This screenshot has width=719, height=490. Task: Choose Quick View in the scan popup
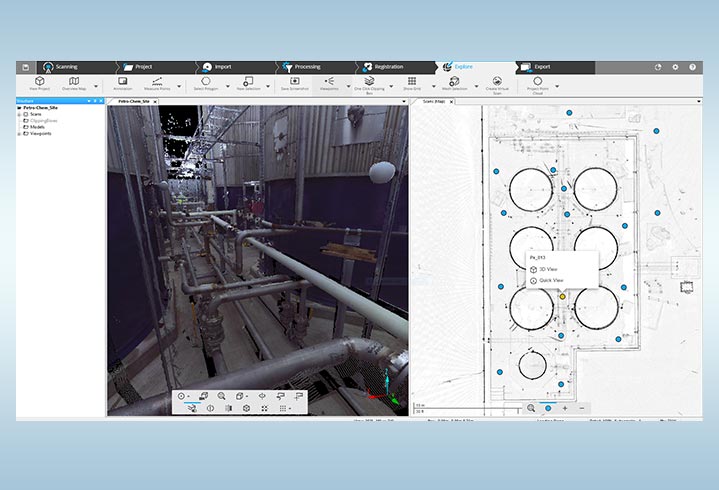point(551,280)
